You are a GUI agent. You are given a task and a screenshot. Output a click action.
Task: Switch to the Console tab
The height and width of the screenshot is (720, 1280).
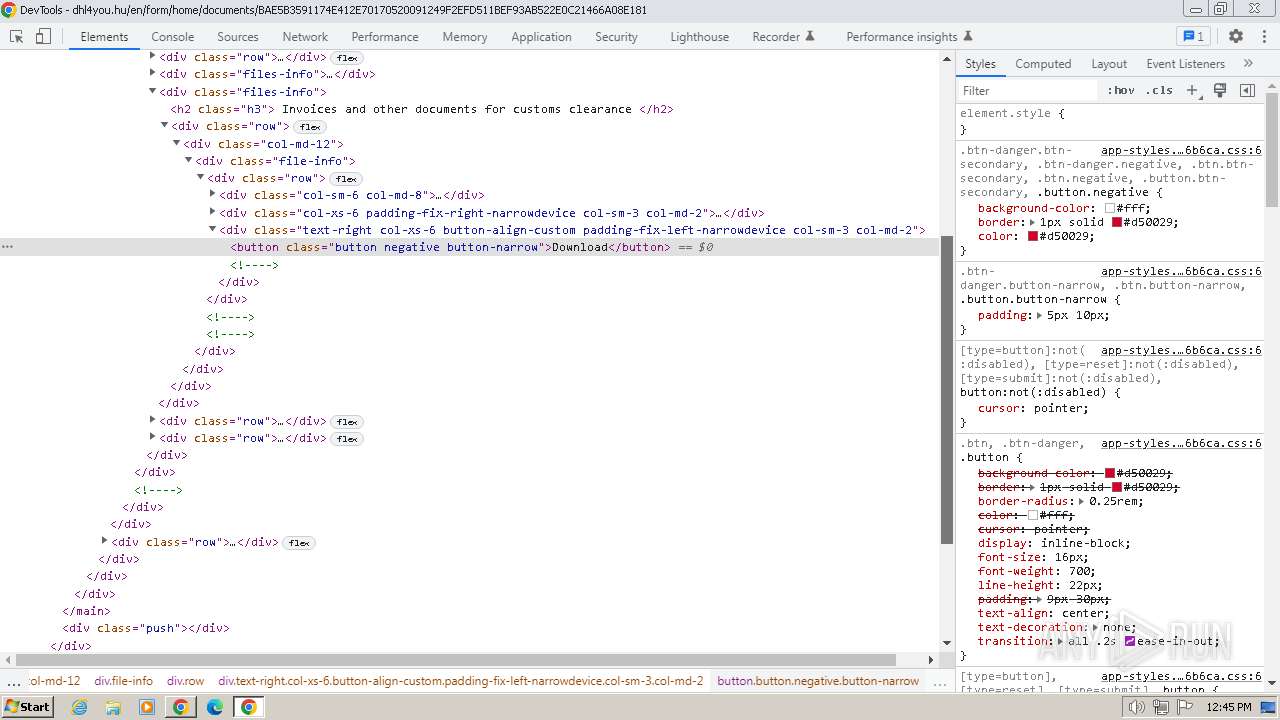[172, 36]
